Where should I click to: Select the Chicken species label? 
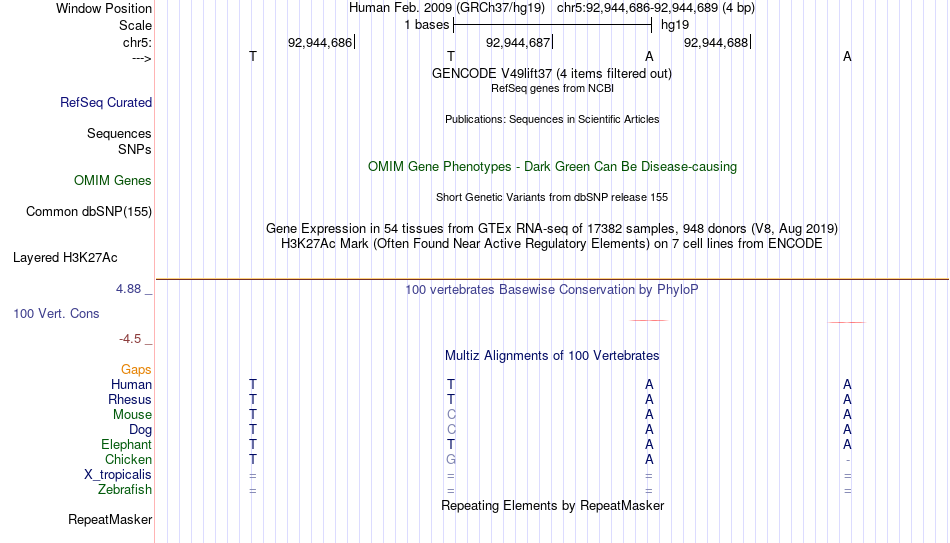coord(128,459)
